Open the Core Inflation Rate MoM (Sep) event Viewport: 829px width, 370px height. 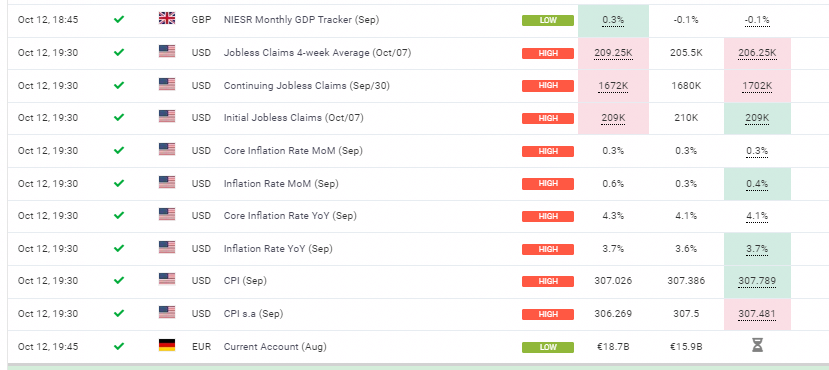point(293,151)
